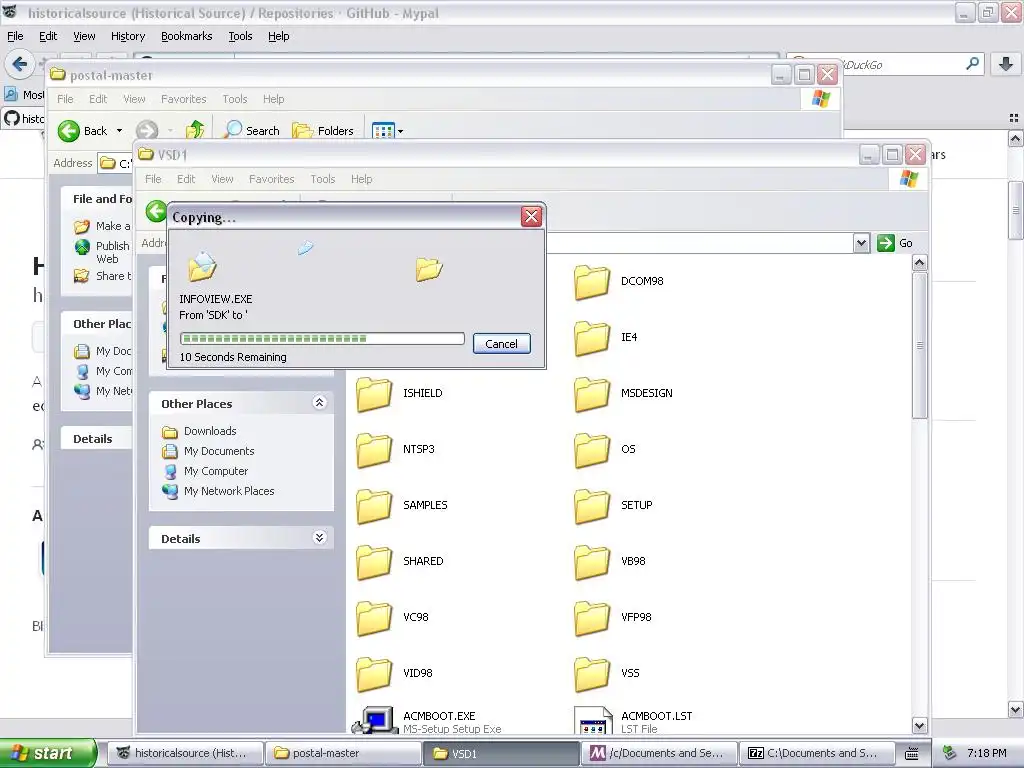Screen dimensions: 1024x768
Task: Open the History menu in Mypal
Action: (x=127, y=36)
